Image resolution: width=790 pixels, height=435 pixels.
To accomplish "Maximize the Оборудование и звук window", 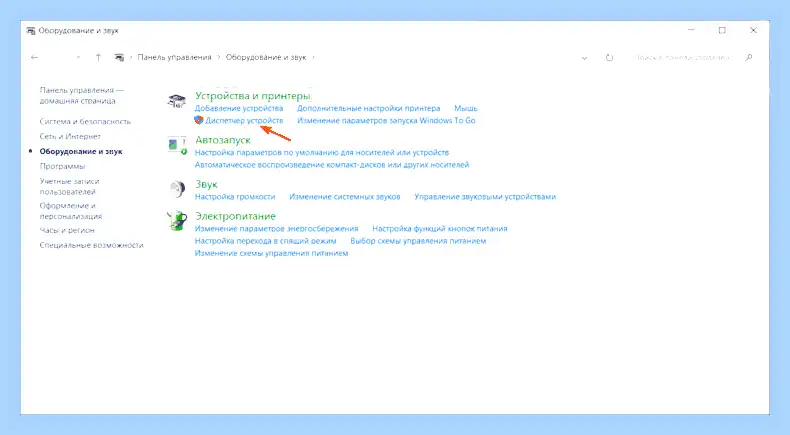I will coord(722,30).
